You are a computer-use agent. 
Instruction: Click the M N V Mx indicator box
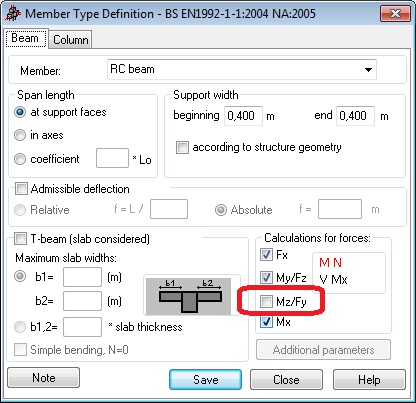(349, 273)
